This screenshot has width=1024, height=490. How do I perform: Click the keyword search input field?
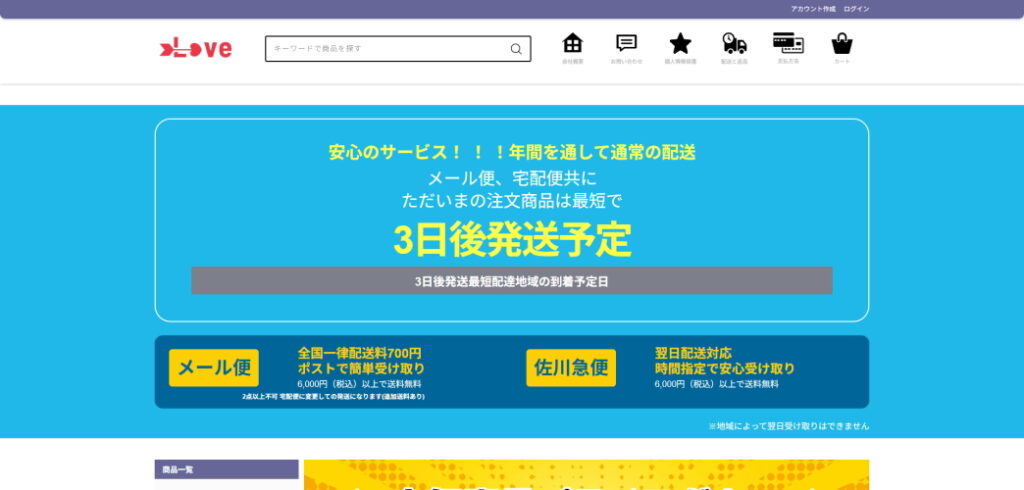click(x=385, y=49)
